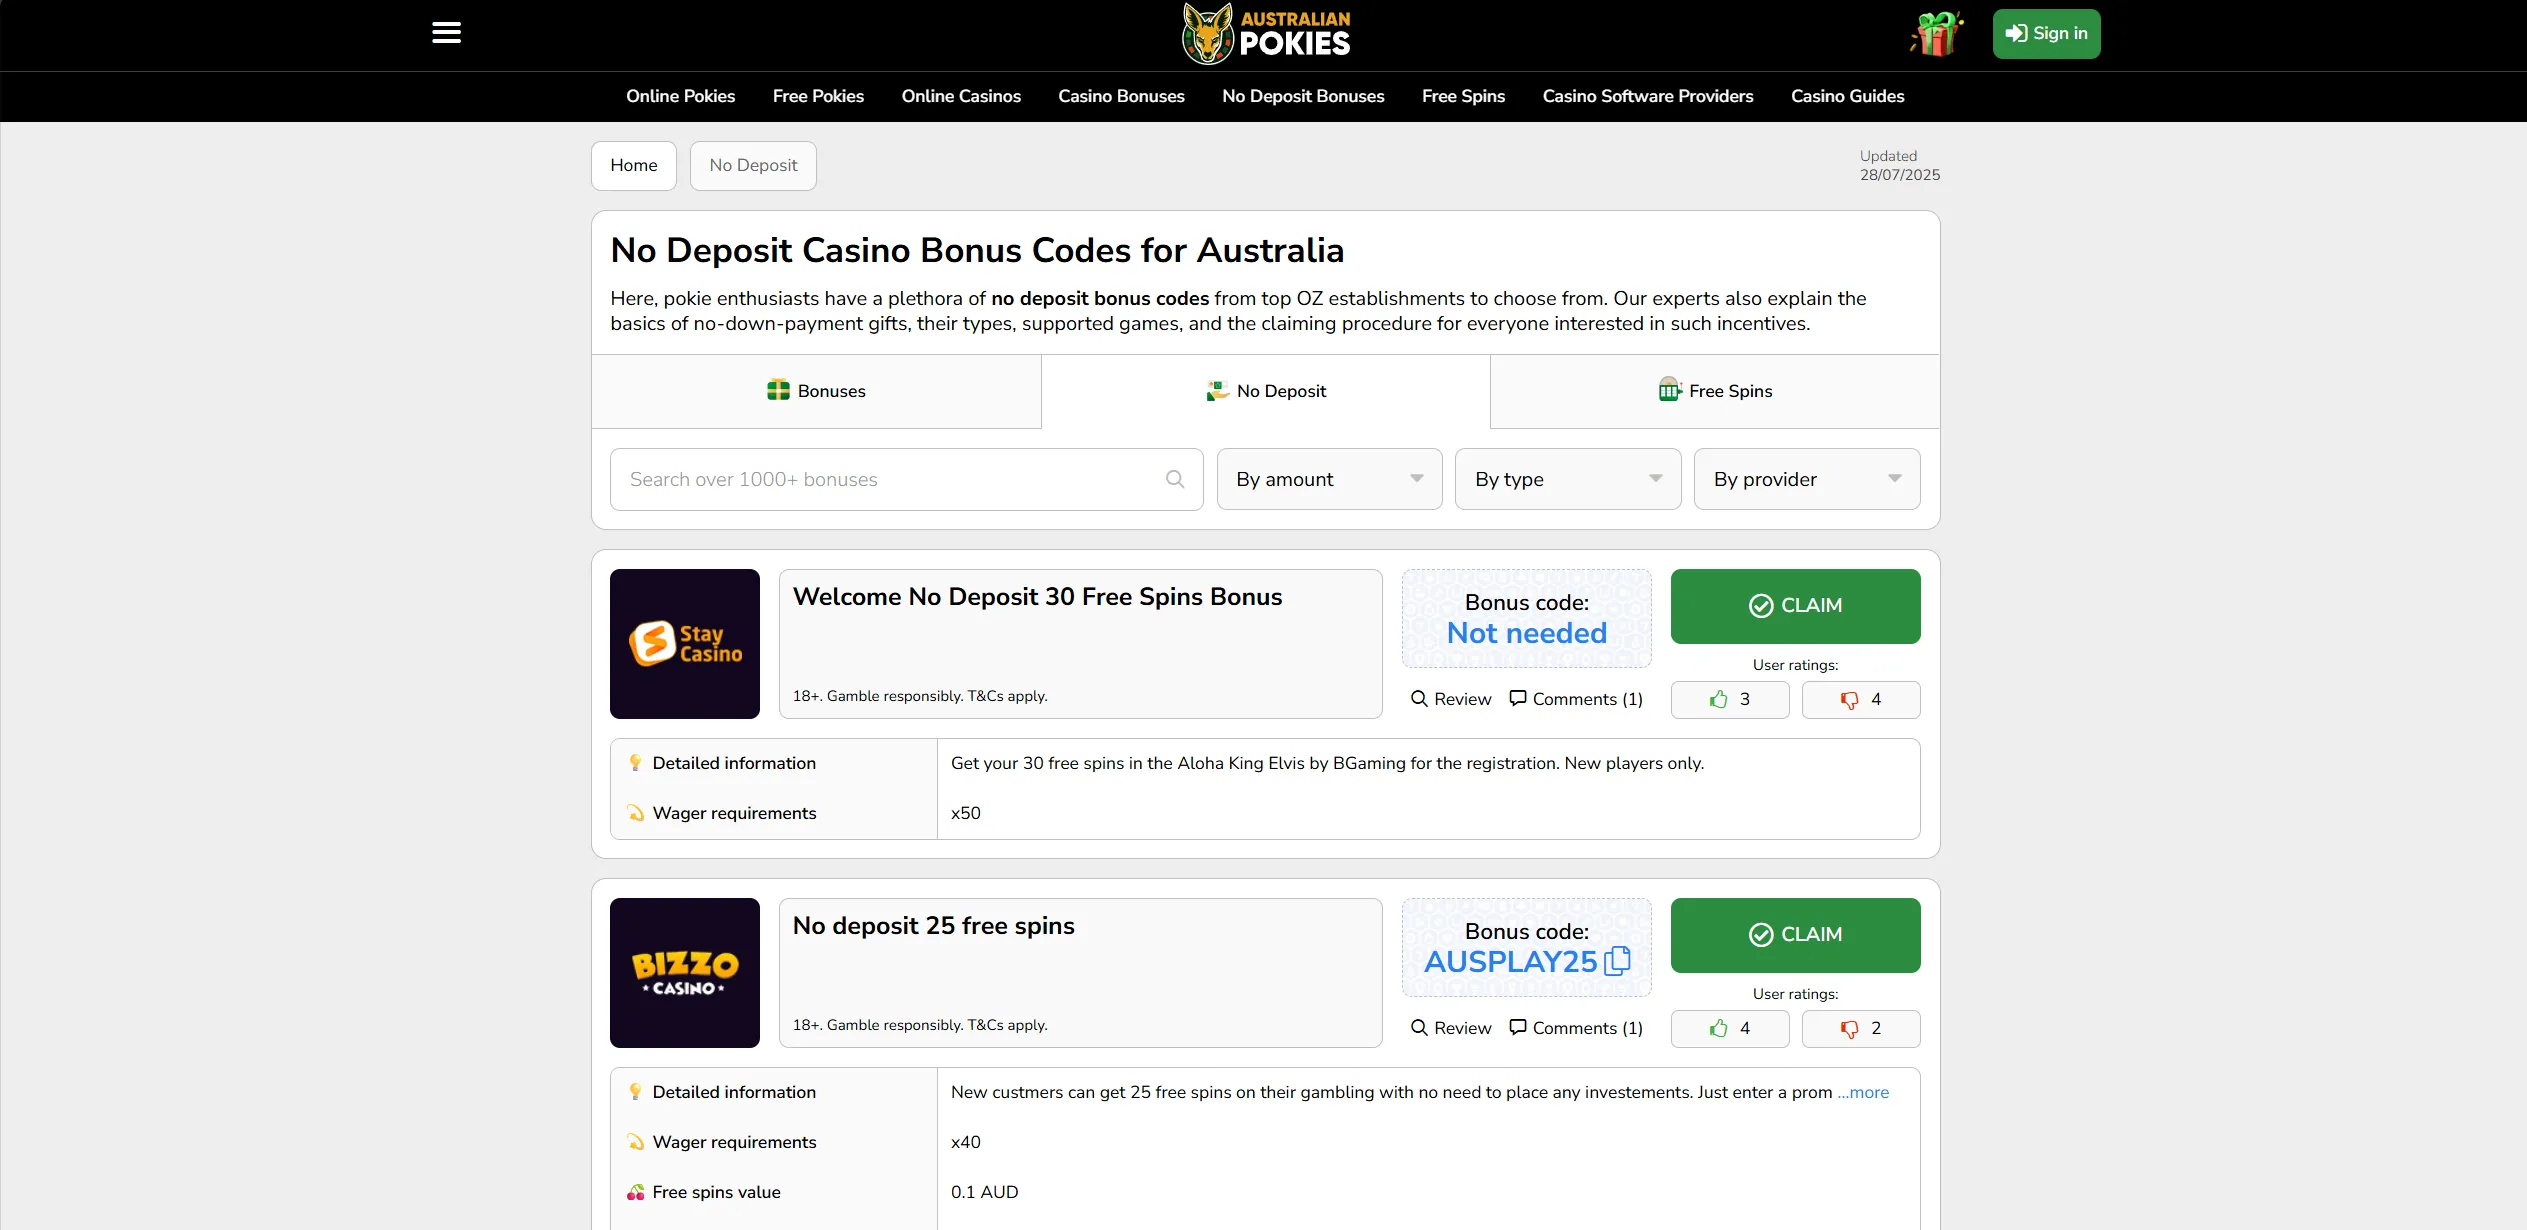2527x1230 pixels.
Task: Go to Online Casinos
Action: 961,96
